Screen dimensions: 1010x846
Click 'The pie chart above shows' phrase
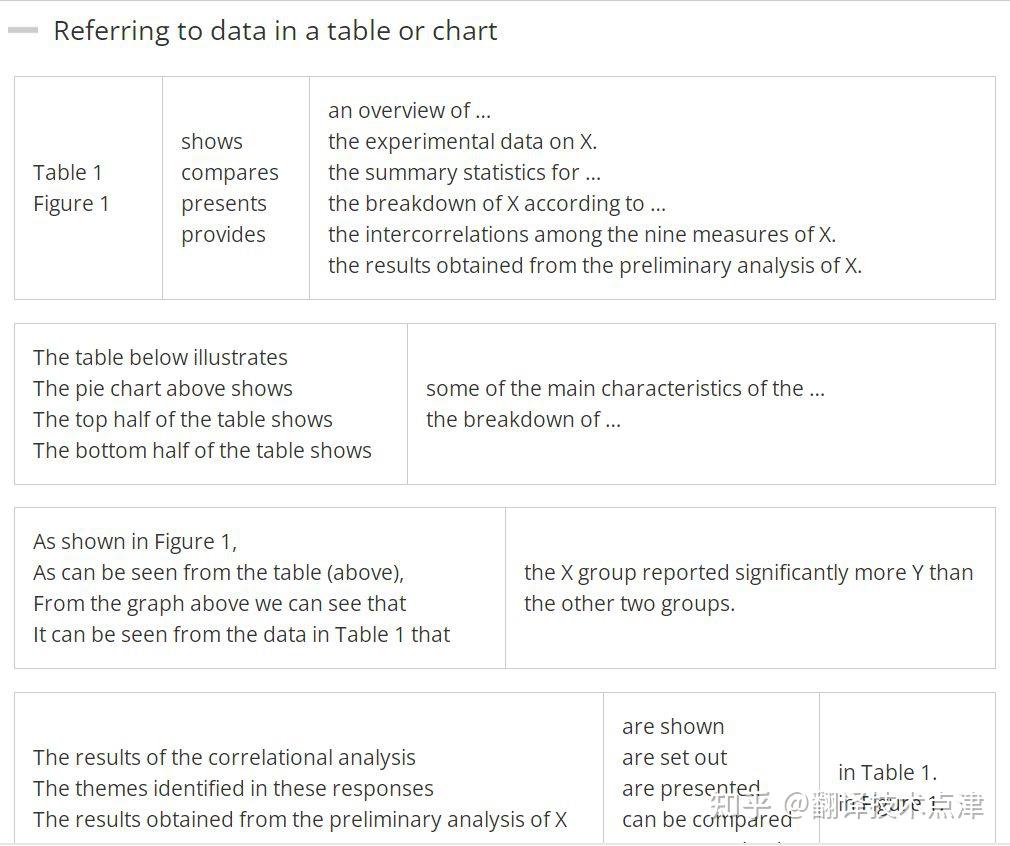[x=163, y=389]
